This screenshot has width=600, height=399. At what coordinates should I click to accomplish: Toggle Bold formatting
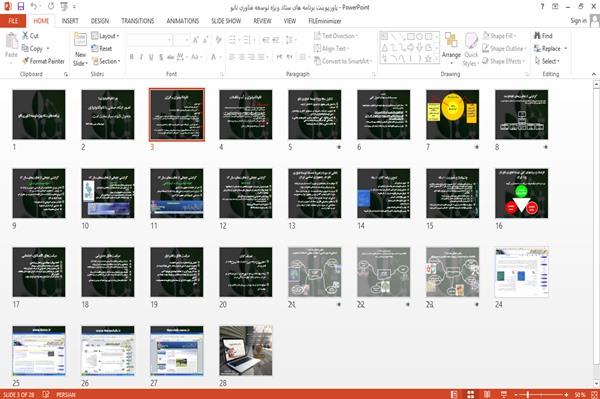pyautogui.click(x=132, y=57)
